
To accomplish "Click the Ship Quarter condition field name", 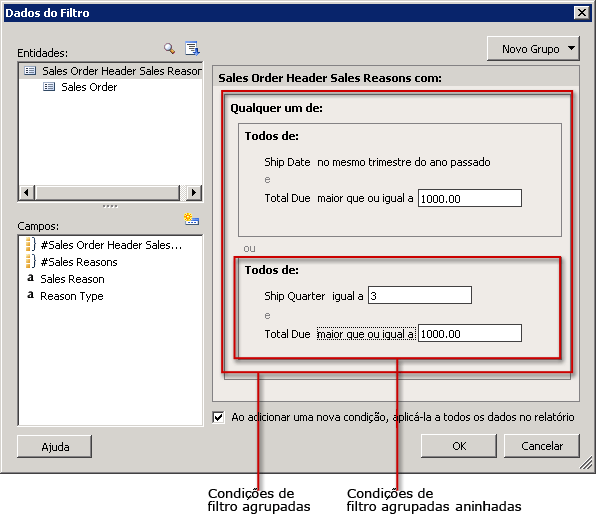I will click(x=295, y=296).
